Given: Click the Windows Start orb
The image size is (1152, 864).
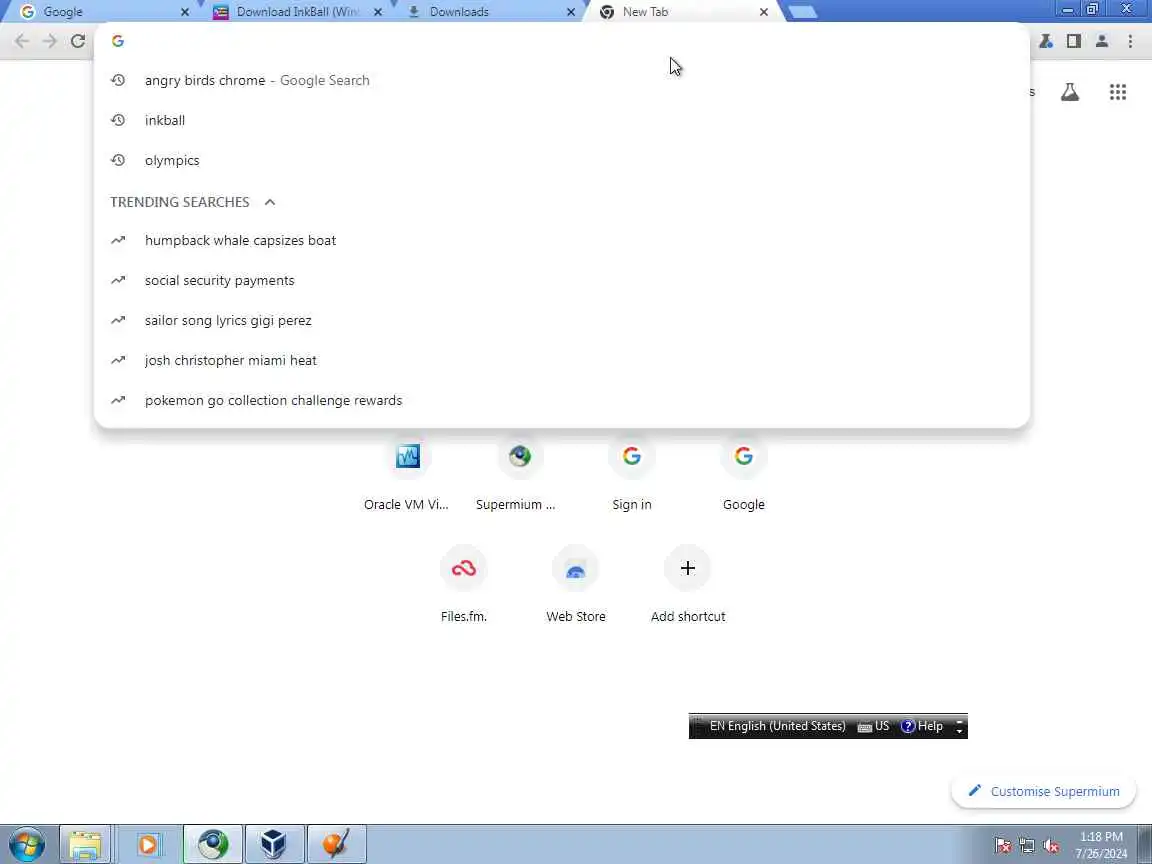Looking at the screenshot, I should pyautogui.click(x=26, y=844).
